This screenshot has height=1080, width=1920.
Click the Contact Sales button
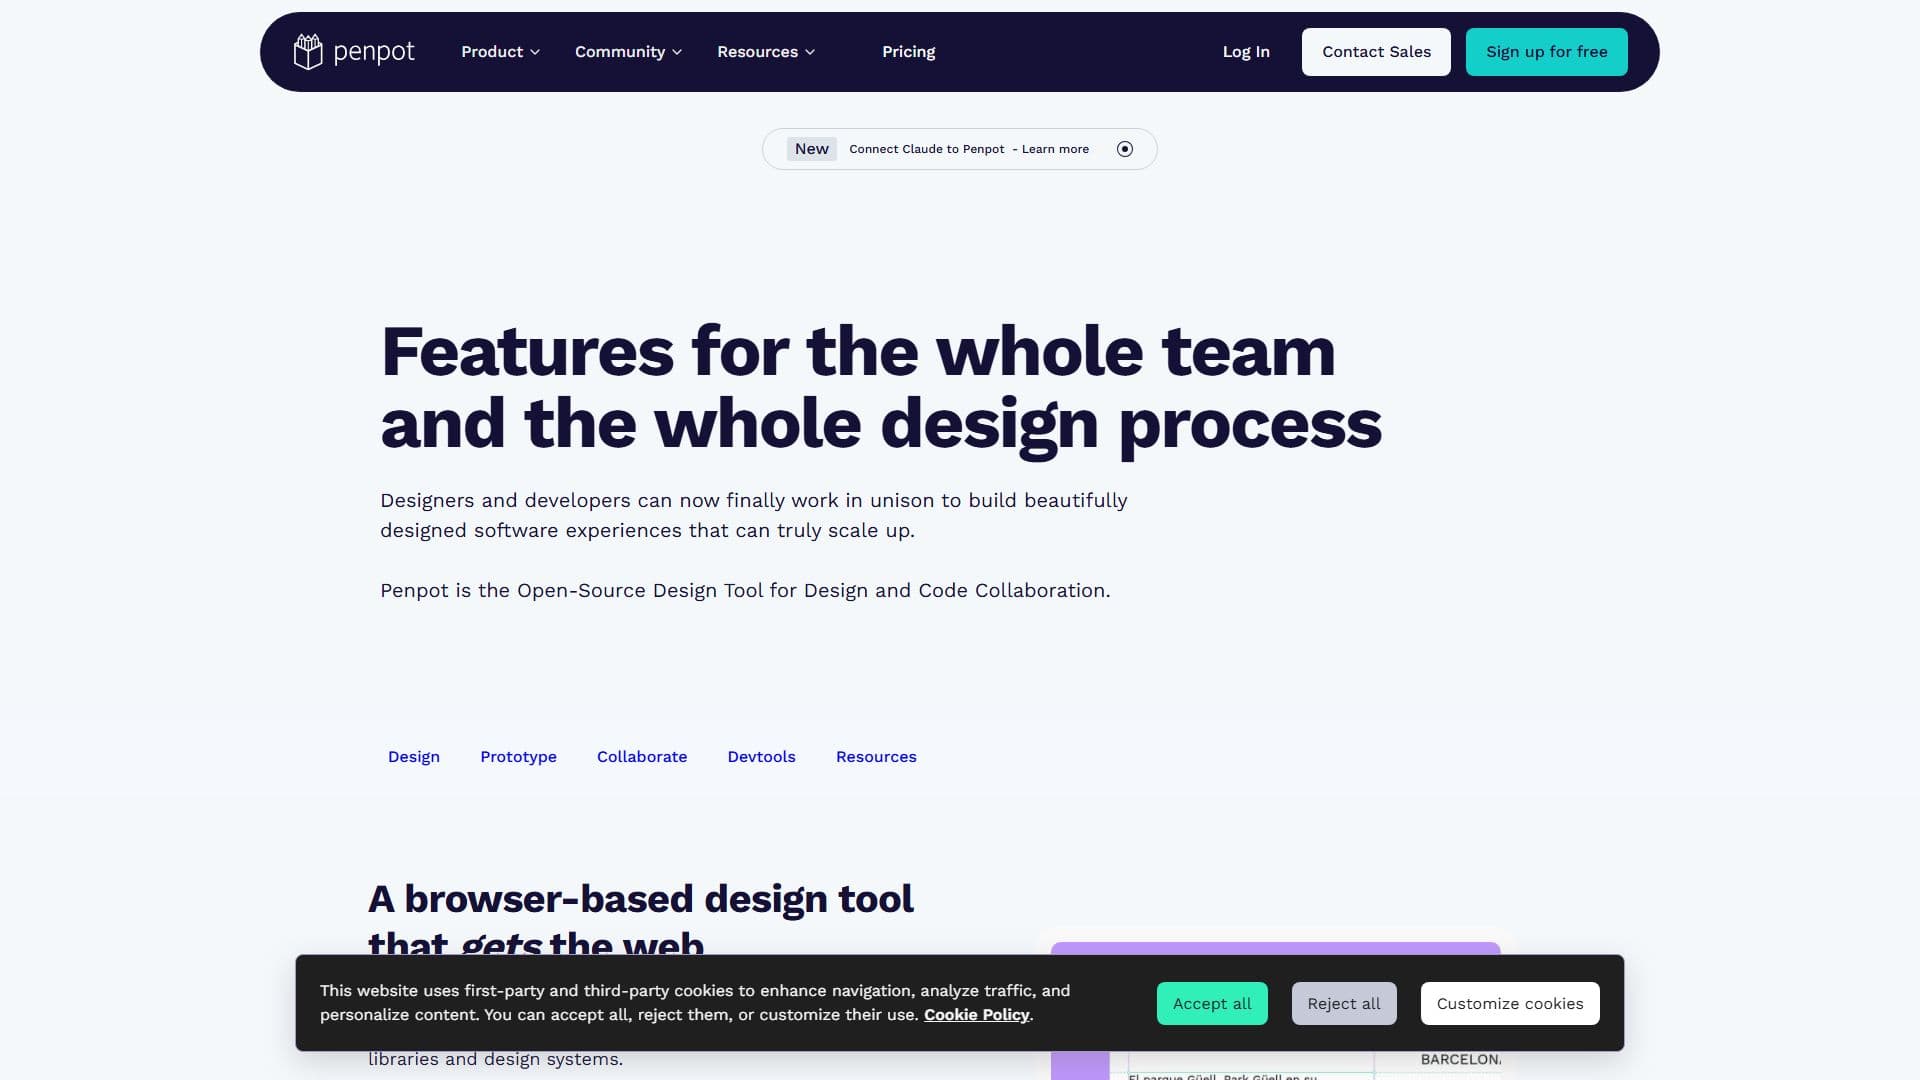(1376, 52)
